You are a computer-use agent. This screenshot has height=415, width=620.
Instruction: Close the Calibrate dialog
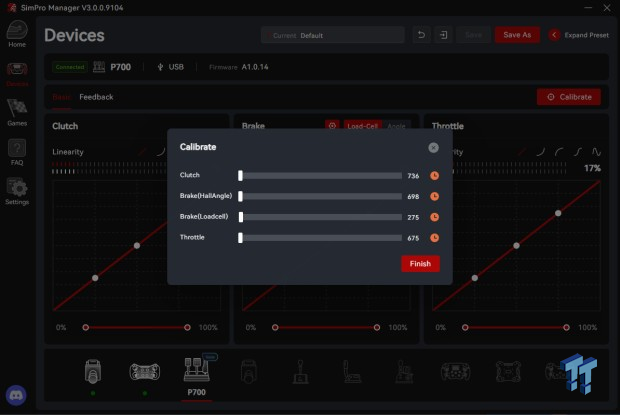tap(433, 147)
